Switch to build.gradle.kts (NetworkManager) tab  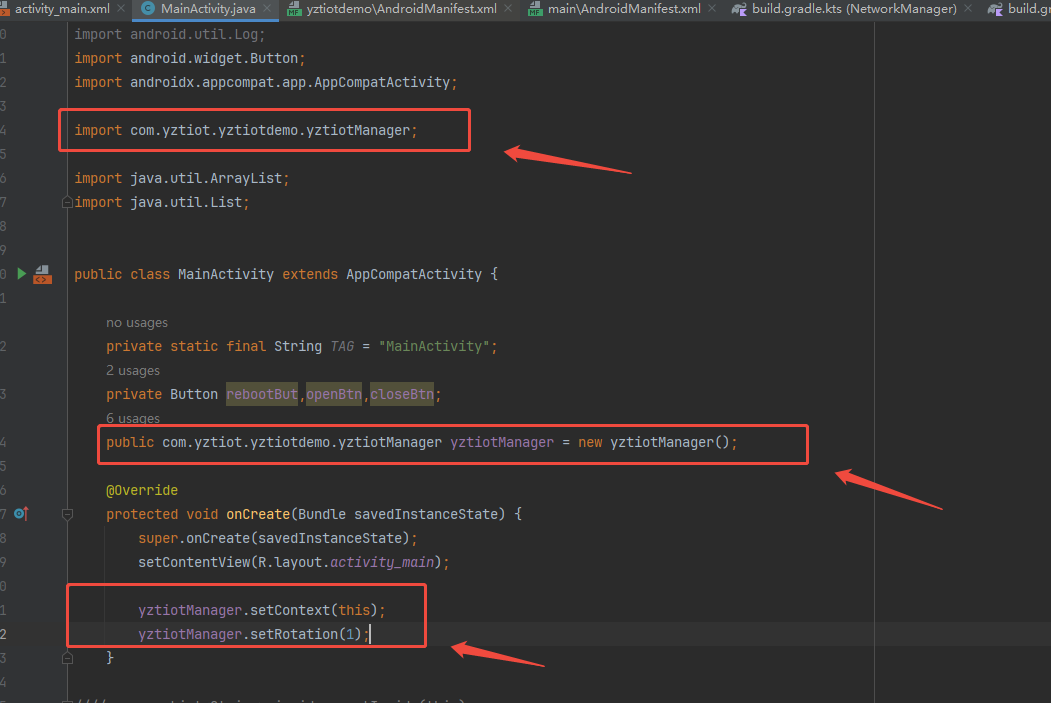tap(853, 9)
